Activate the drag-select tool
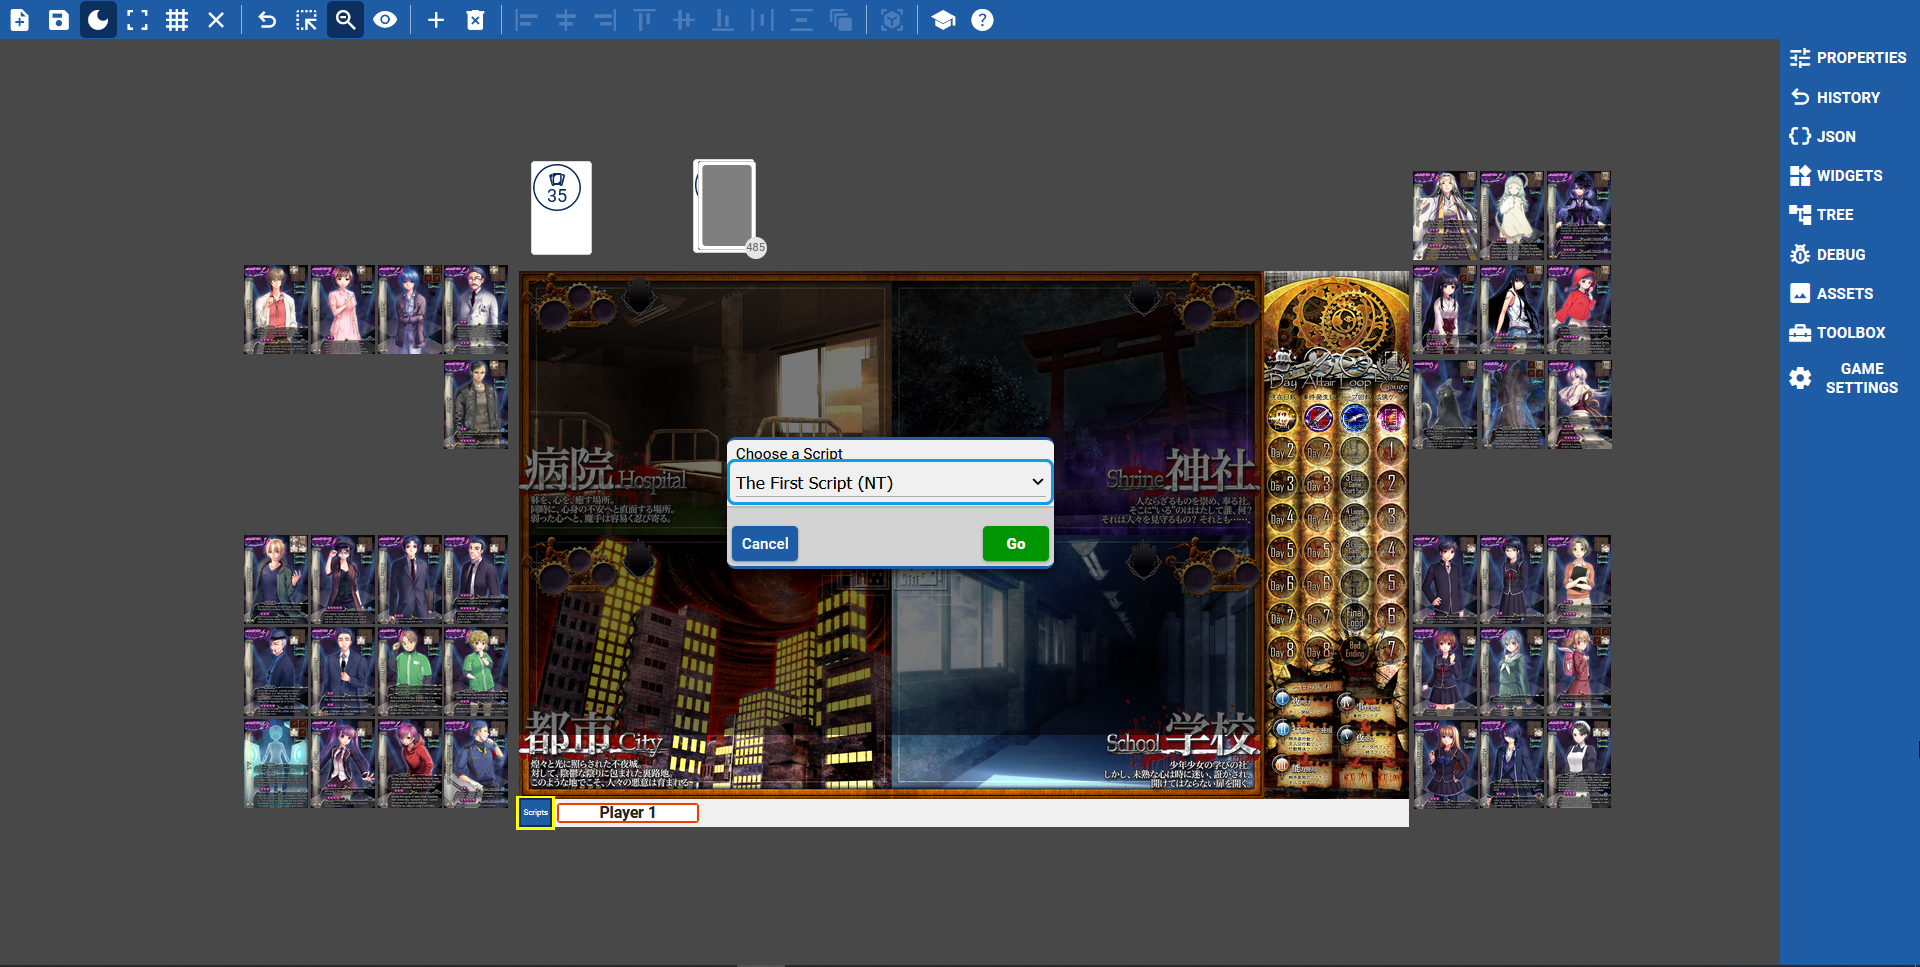1920x967 pixels. click(x=306, y=20)
